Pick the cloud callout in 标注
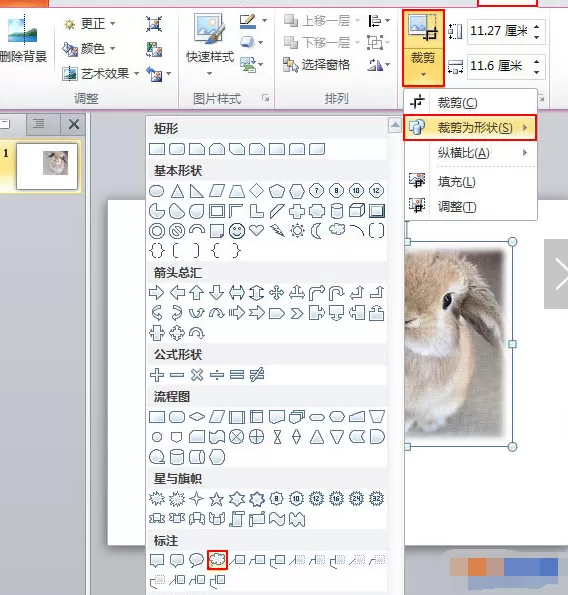Image resolution: width=568 pixels, height=595 pixels. pos(217,560)
